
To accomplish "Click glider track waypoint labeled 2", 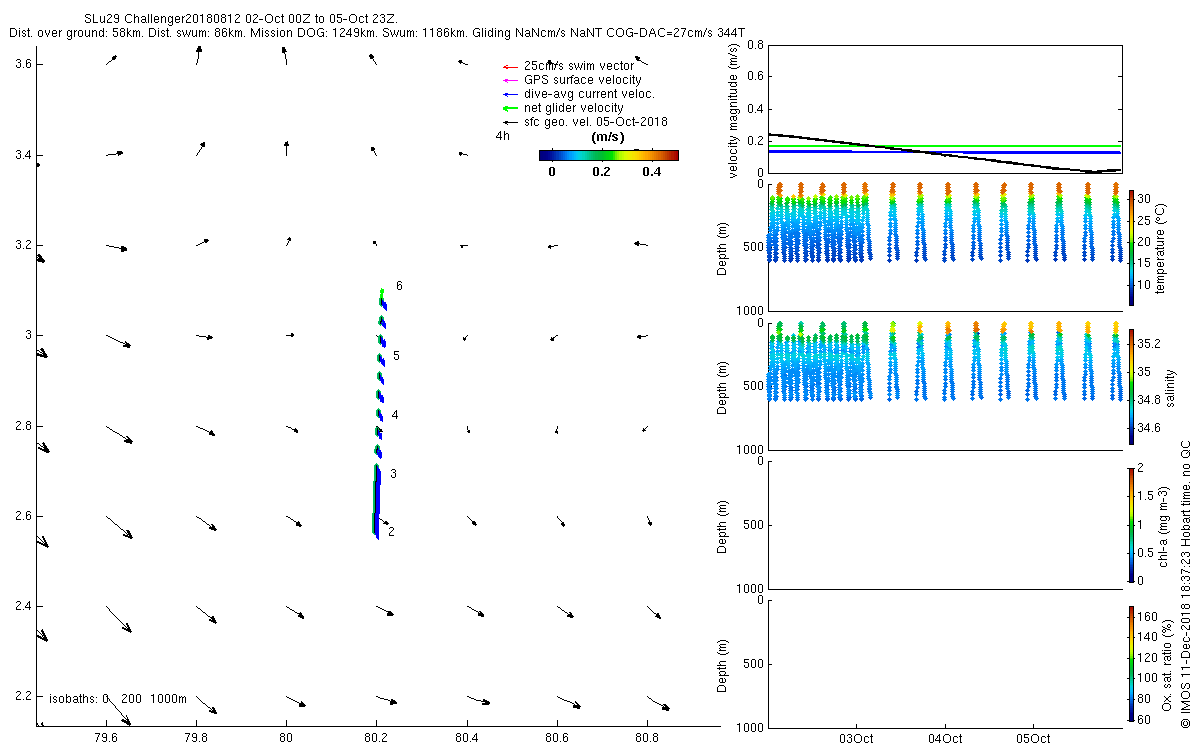I will coord(391,532).
